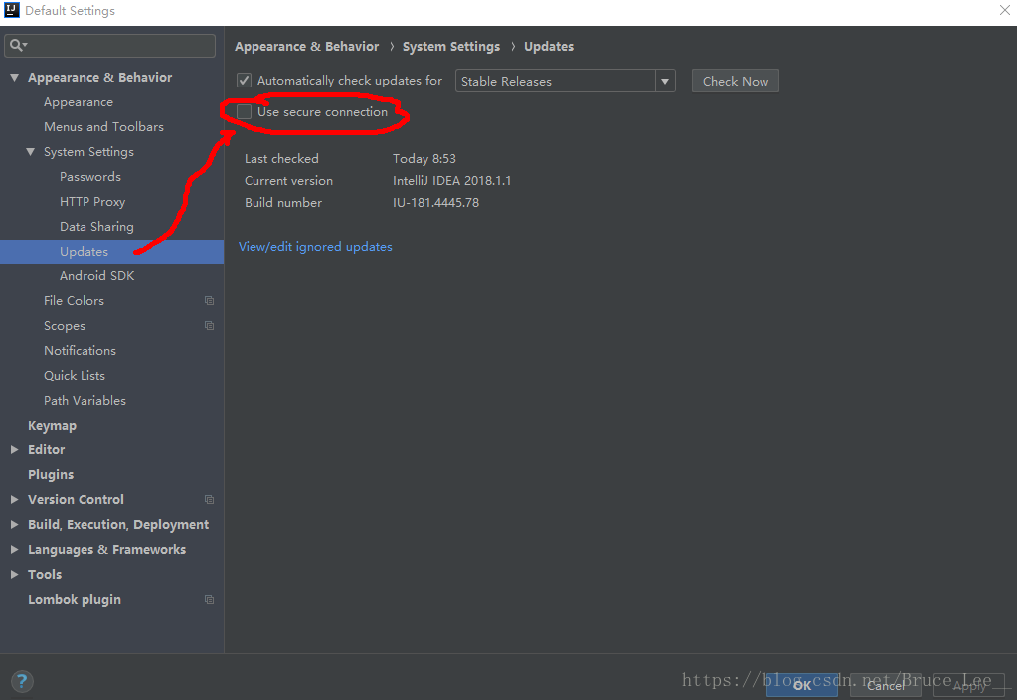Click the project-level icon beside File Colors
1023x700 pixels.
click(x=209, y=301)
